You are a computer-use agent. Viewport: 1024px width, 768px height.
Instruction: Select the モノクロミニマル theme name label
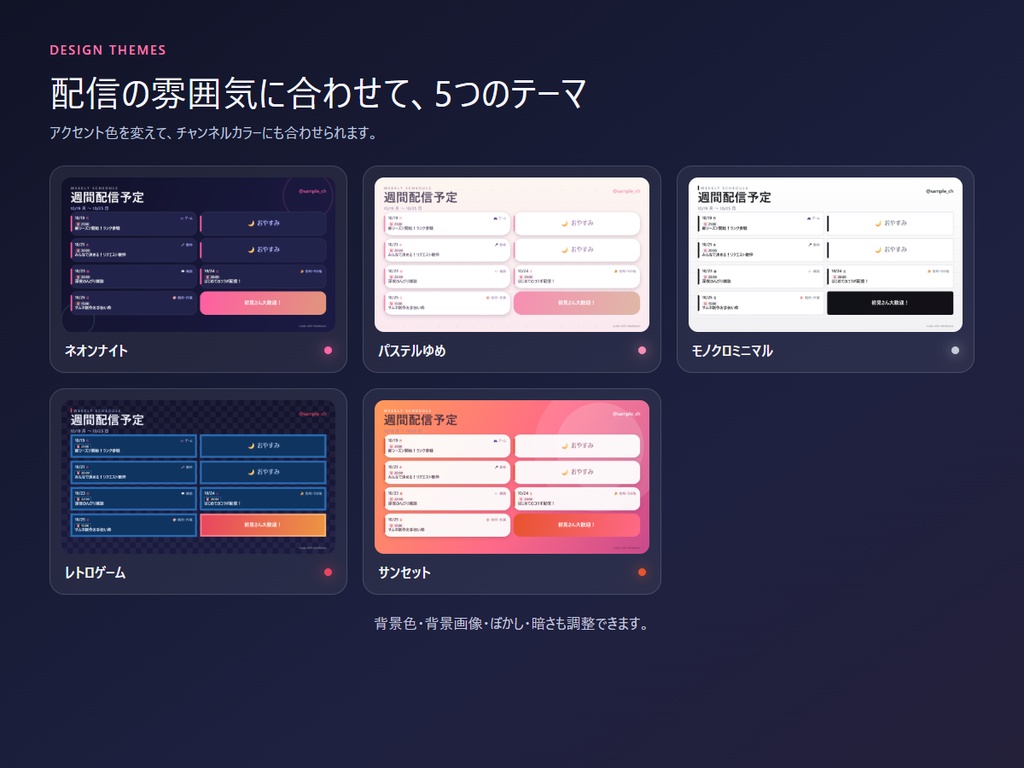point(732,351)
